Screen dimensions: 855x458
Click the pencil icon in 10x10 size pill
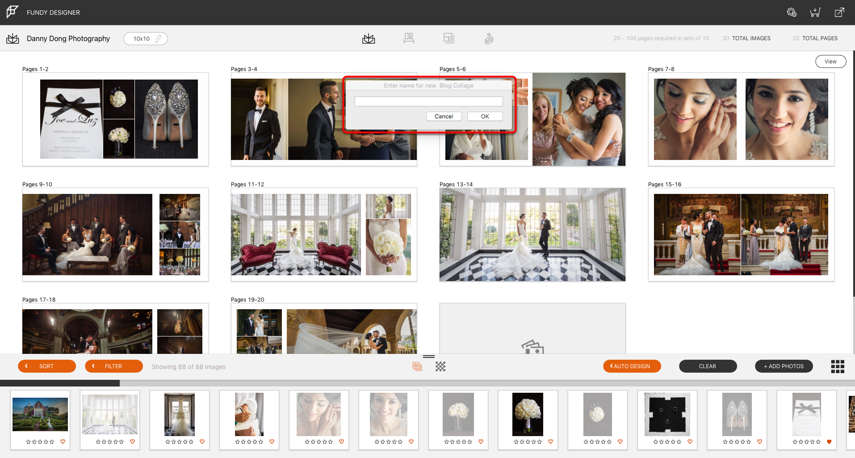tap(159, 39)
